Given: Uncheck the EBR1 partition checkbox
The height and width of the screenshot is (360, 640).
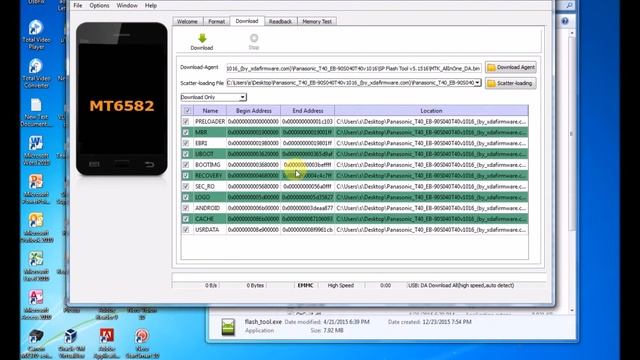Looking at the screenshot, I should [x=186, y=143].
